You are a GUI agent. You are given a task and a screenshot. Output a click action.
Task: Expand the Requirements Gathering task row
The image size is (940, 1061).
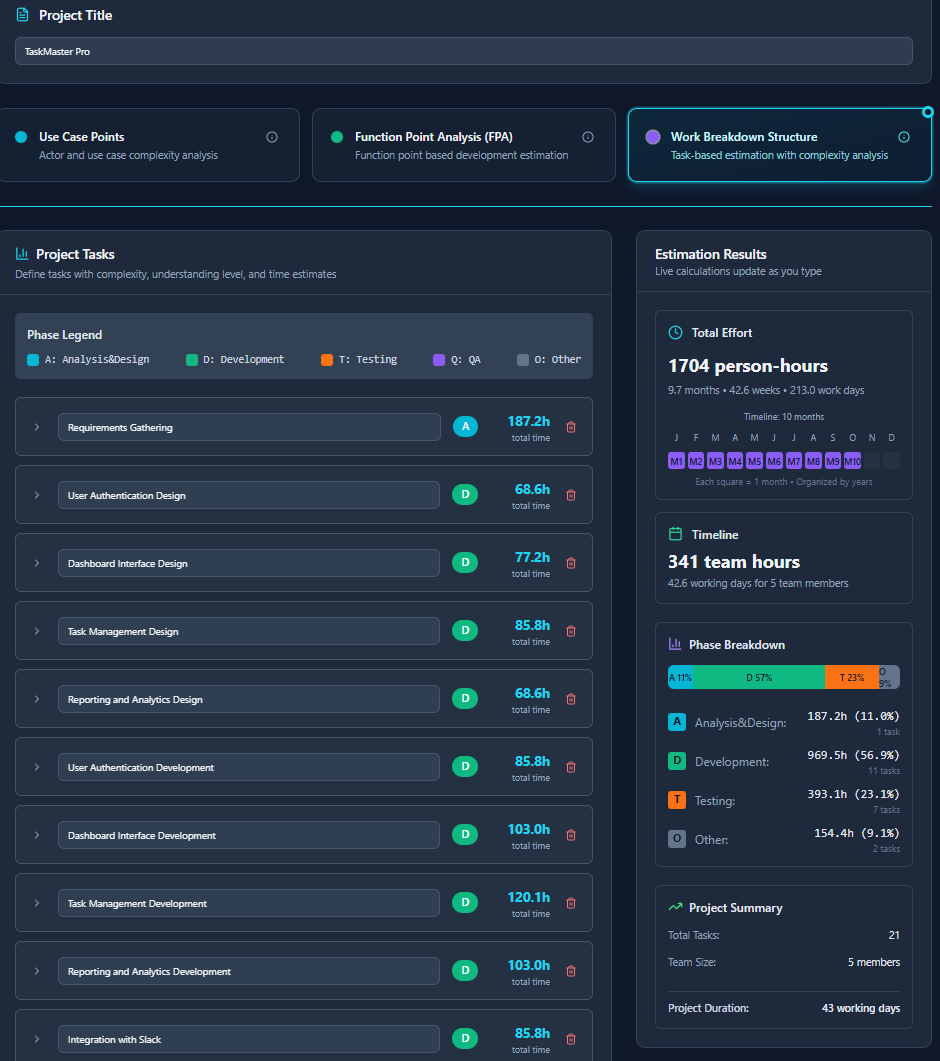pyautogui.click(x=37, y=427)
